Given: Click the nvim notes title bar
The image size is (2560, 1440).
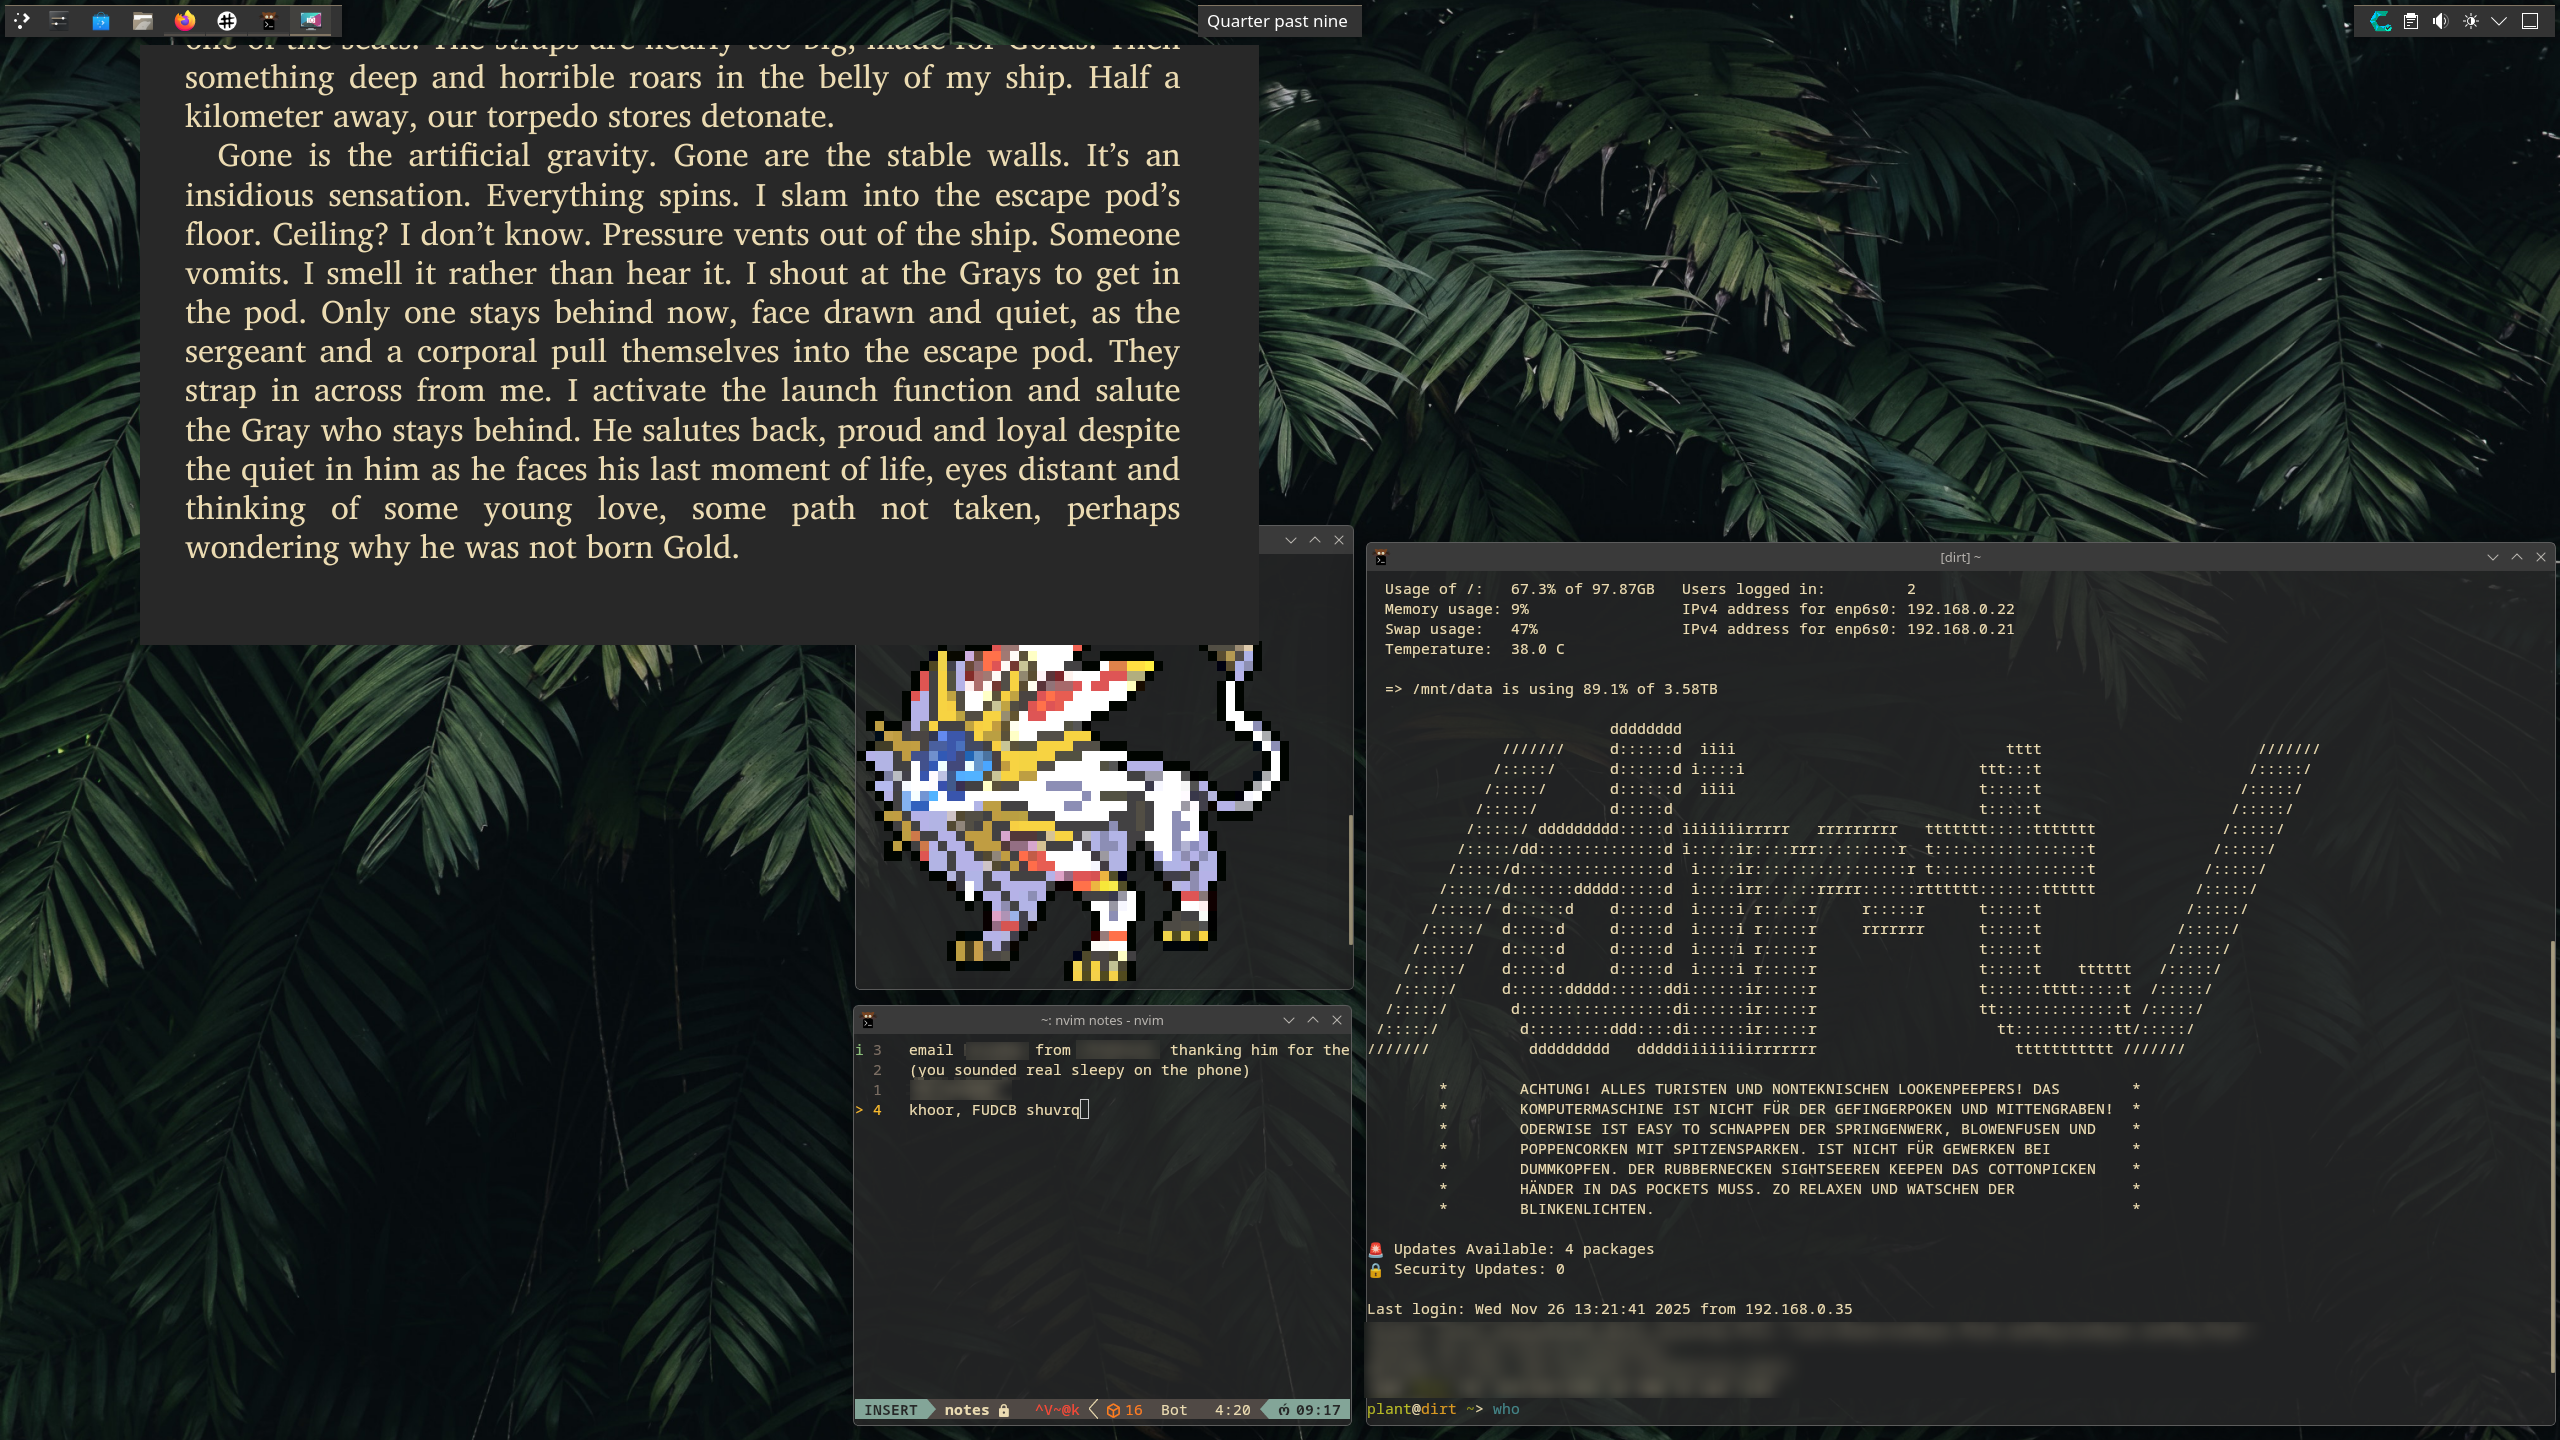Looking at the screenshot, I should [1100, 1020].
